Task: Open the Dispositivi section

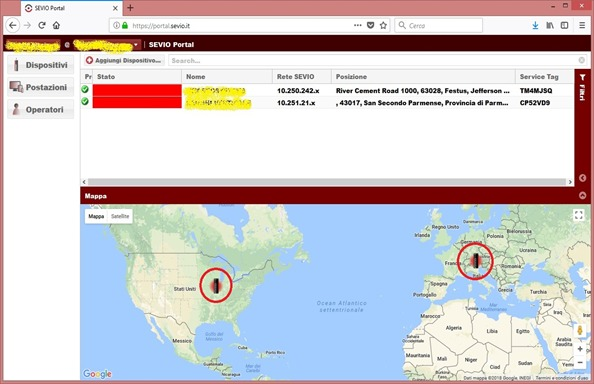Action: (41, 65)
